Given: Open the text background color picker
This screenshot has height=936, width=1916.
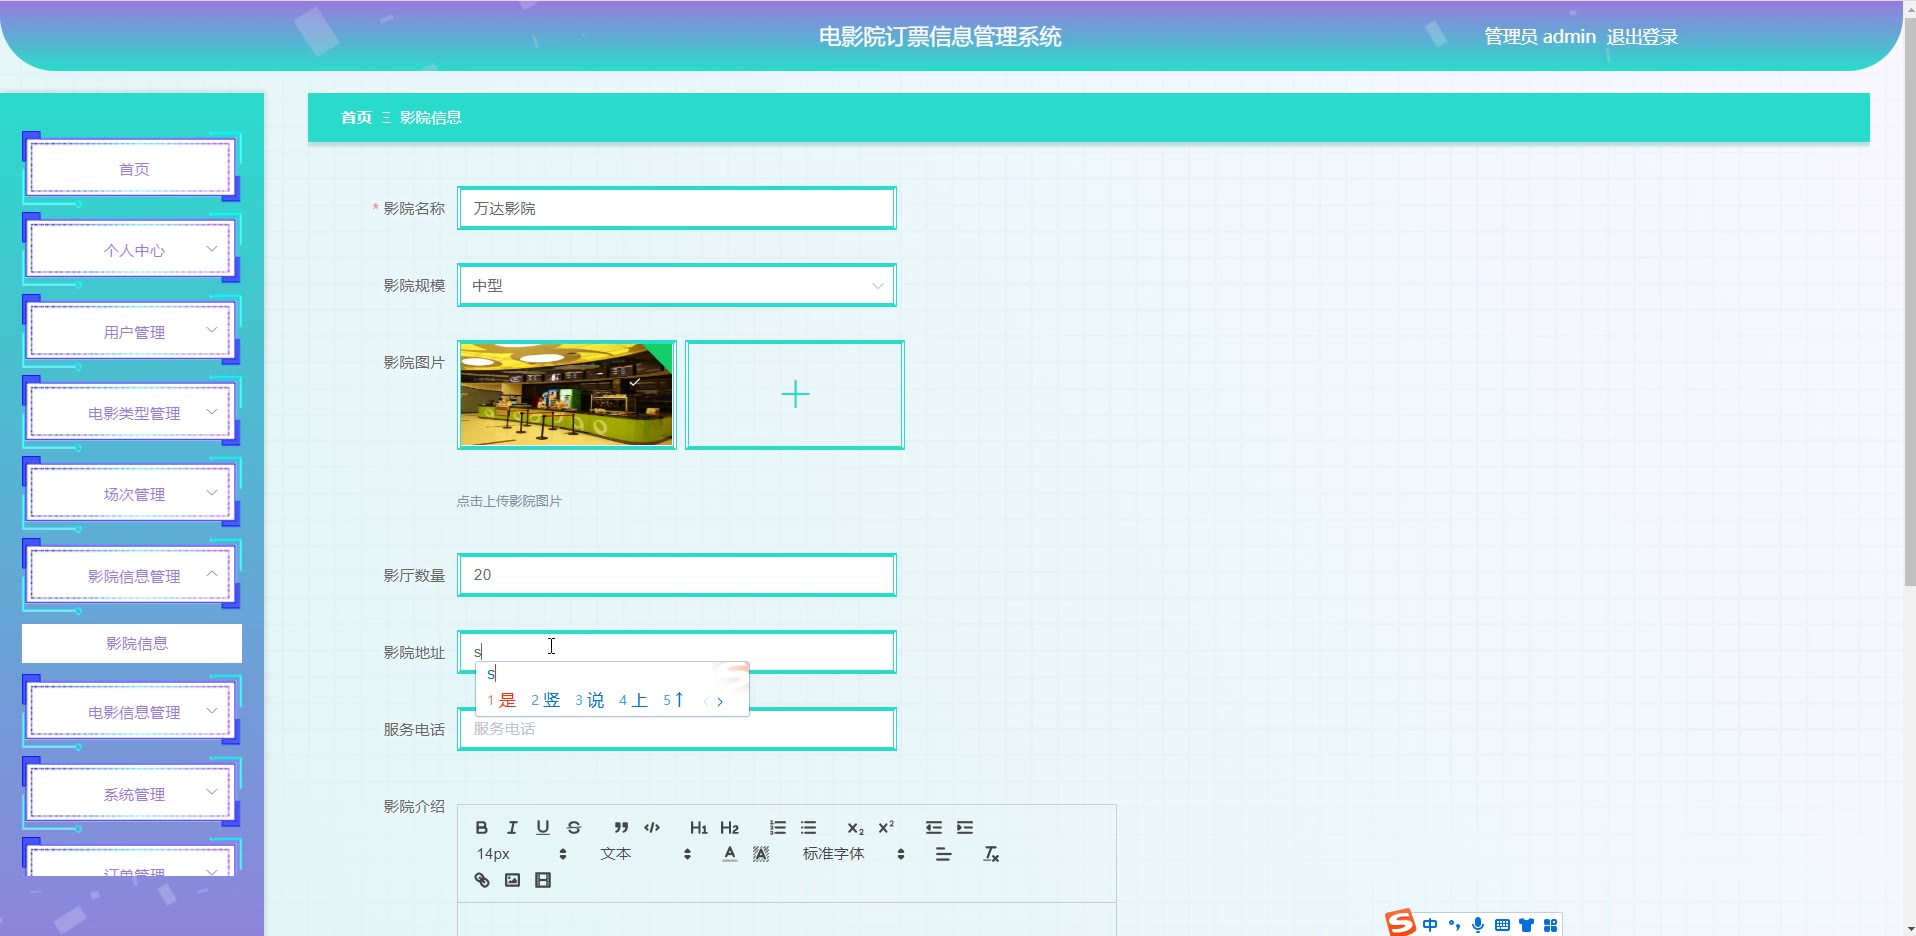Looking at the screenshot, I should 761,854.
